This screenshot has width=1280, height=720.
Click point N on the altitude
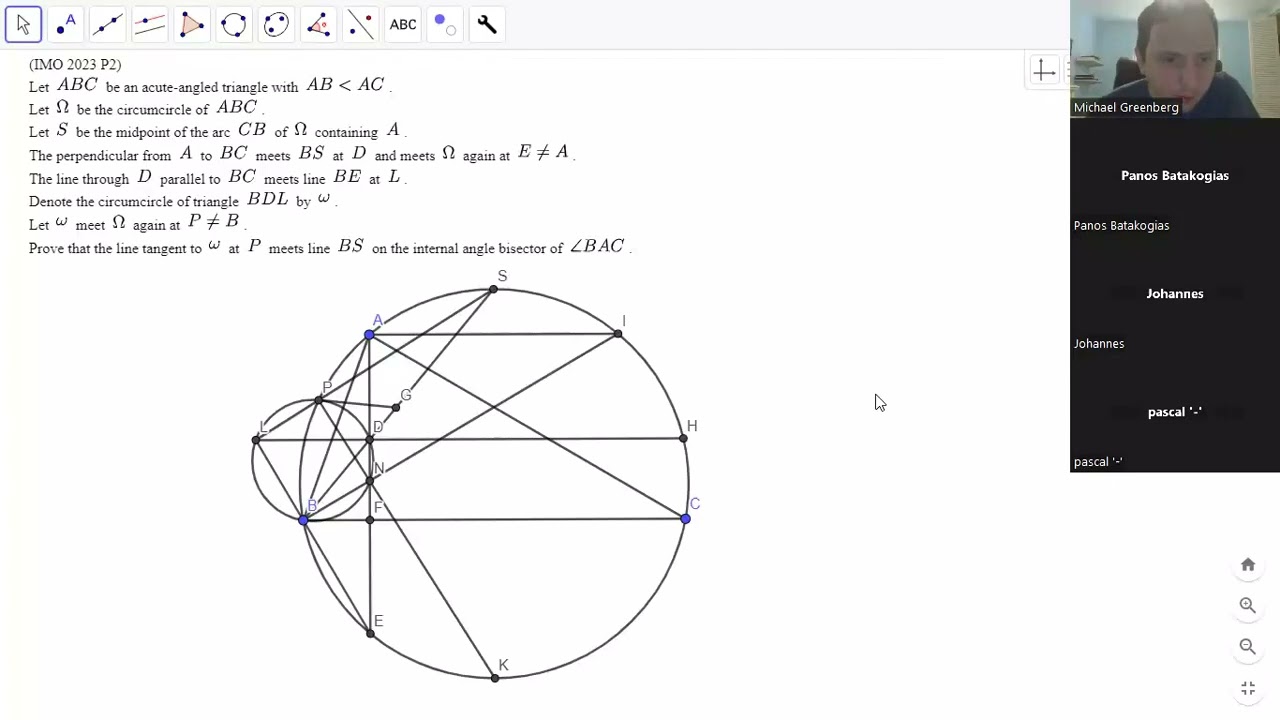coord(370,481)
